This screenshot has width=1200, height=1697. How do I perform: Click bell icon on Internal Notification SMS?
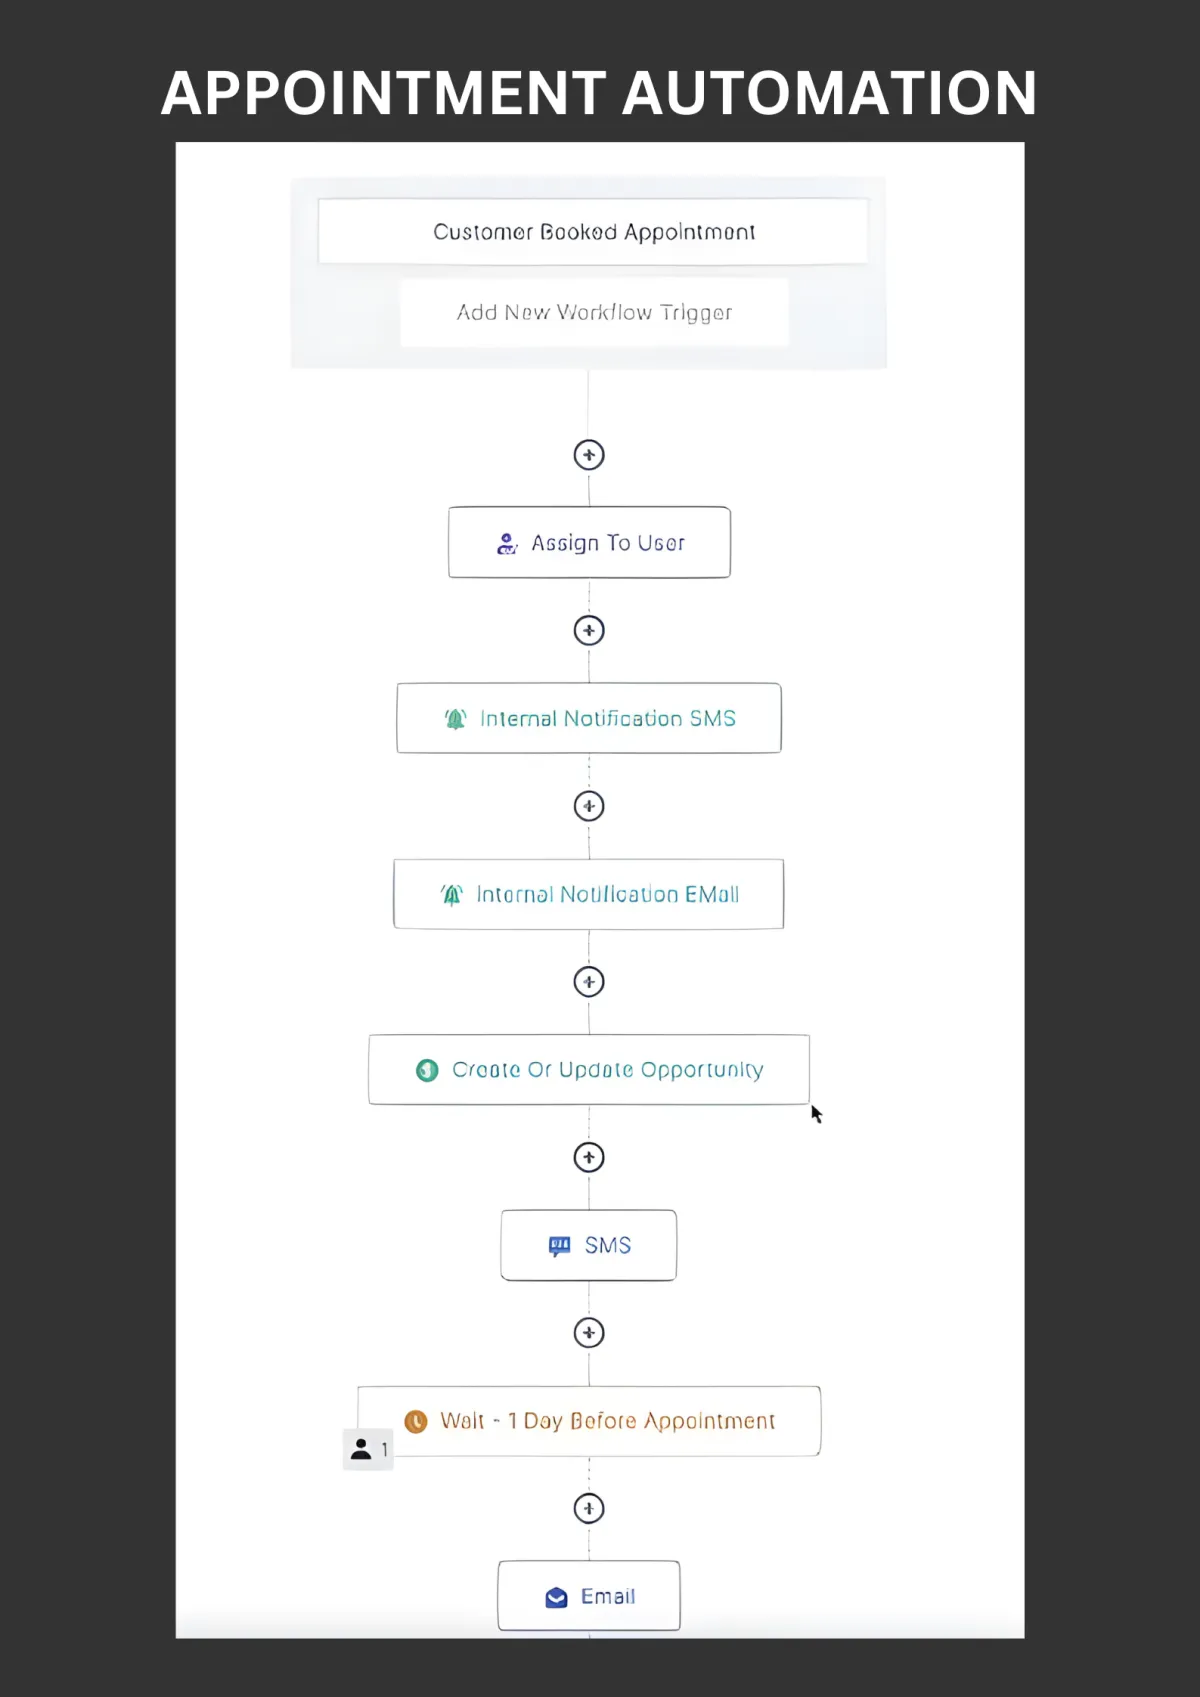[x=455, y=719]
